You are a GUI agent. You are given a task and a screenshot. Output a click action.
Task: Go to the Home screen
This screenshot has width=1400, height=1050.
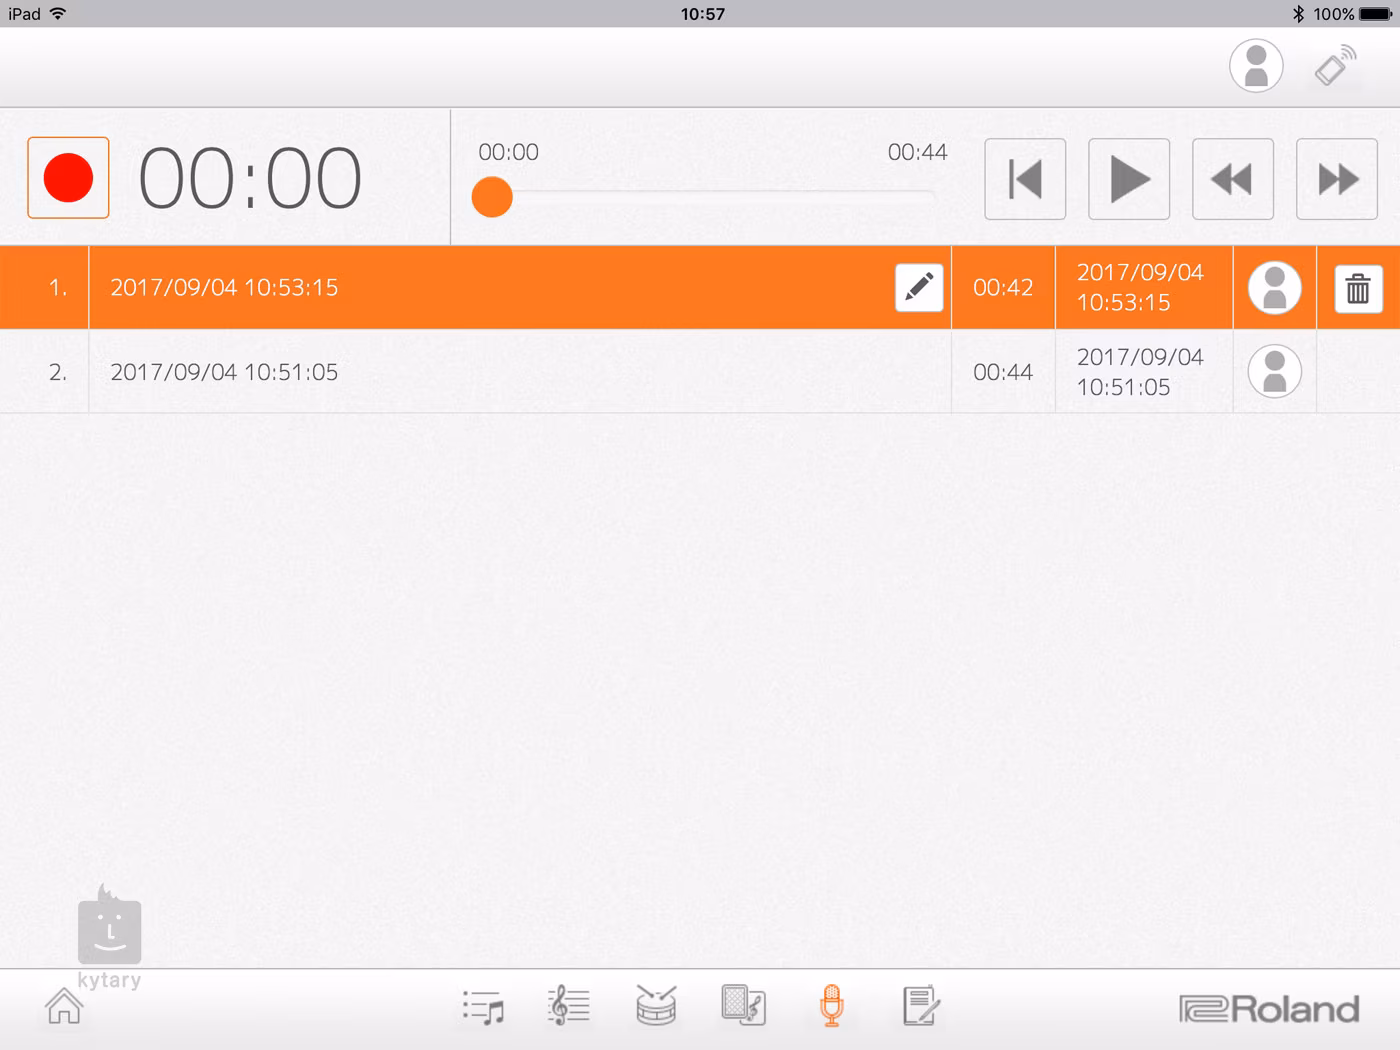coord(64,1006)
